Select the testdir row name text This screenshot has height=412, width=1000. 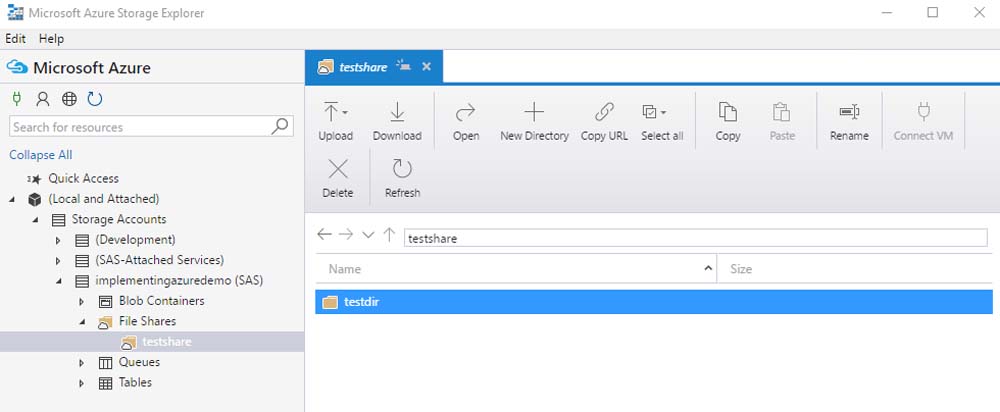pyautogui.click(x=362, y=302)
